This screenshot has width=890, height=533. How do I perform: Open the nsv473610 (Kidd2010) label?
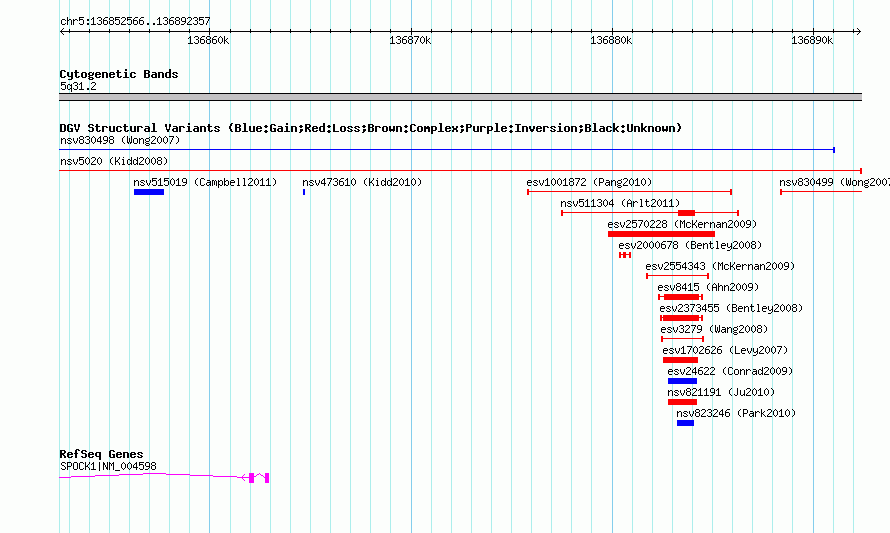tap(362, 182)
